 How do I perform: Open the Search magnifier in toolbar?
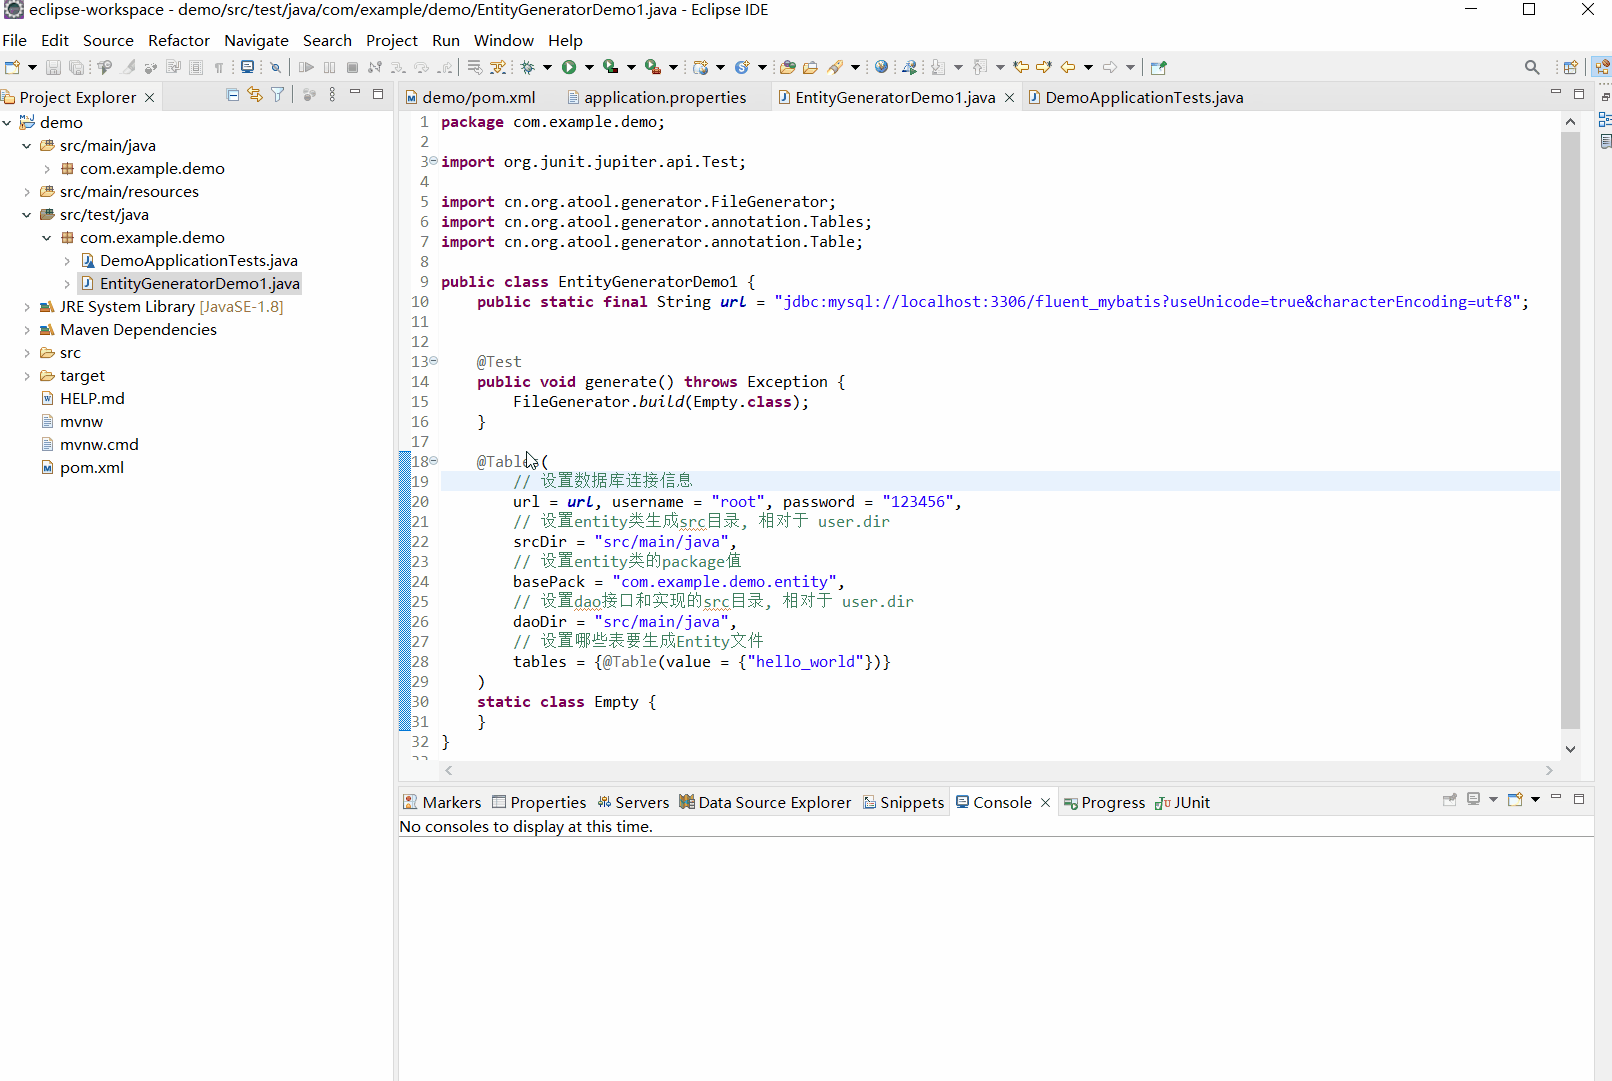pos(1532,67)
